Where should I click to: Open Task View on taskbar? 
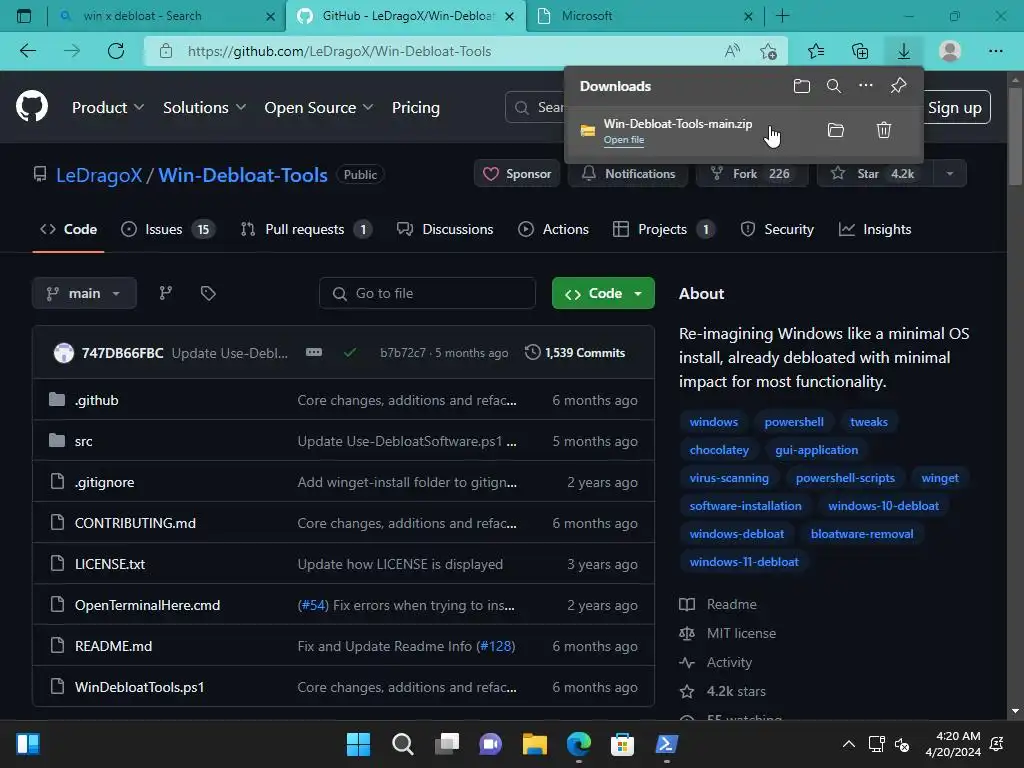(447, 744)
